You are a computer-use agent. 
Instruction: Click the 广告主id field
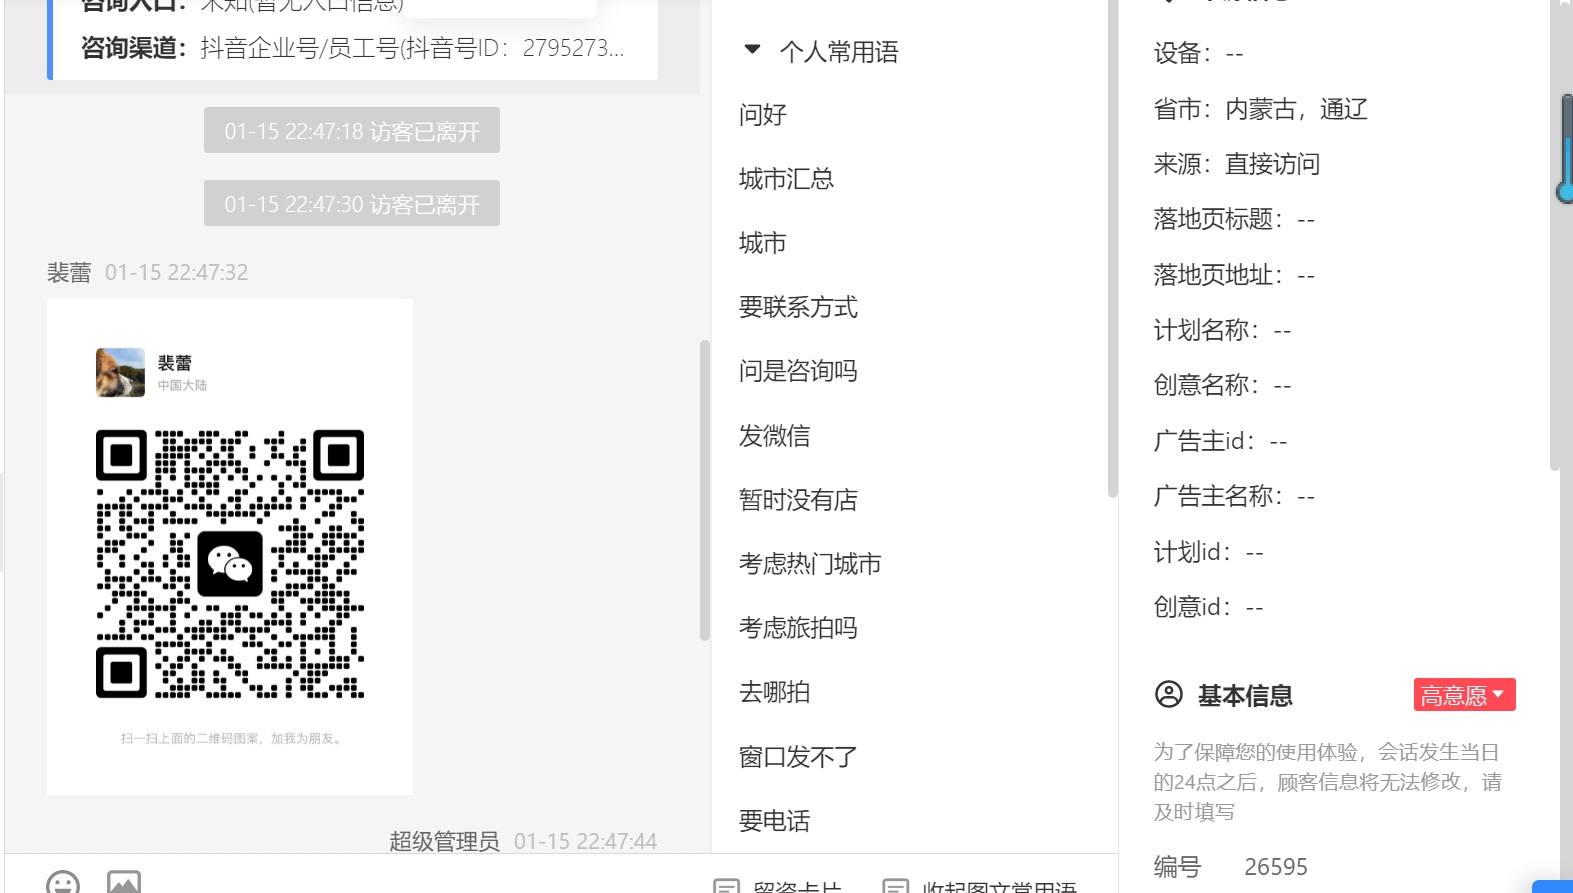[x=1220, y=441]
